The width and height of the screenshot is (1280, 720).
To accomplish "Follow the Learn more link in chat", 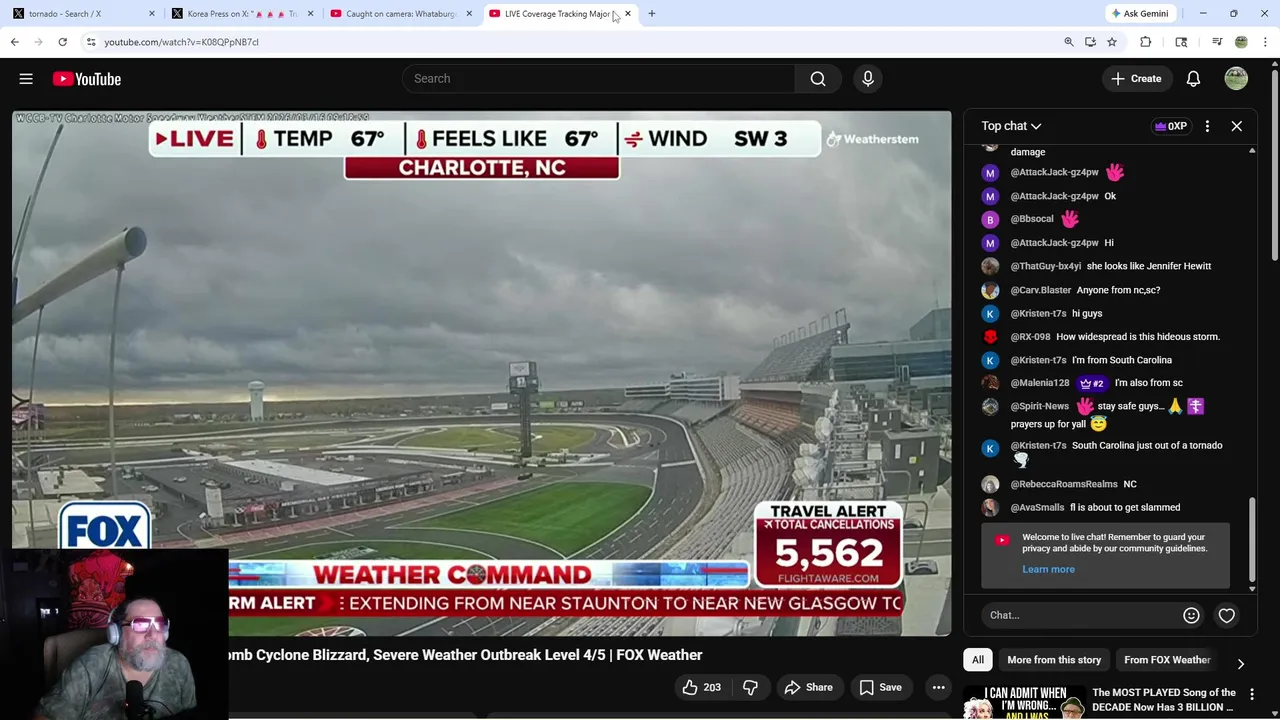I will tap(1048, 570).
